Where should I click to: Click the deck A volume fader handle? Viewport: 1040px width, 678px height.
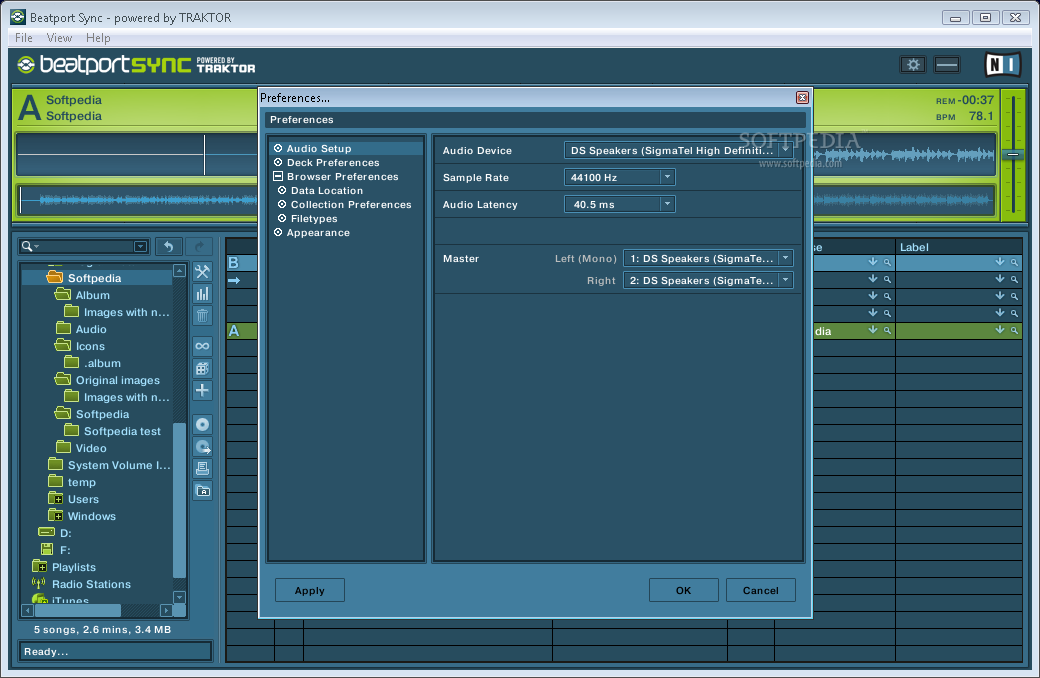(1013, 155)
